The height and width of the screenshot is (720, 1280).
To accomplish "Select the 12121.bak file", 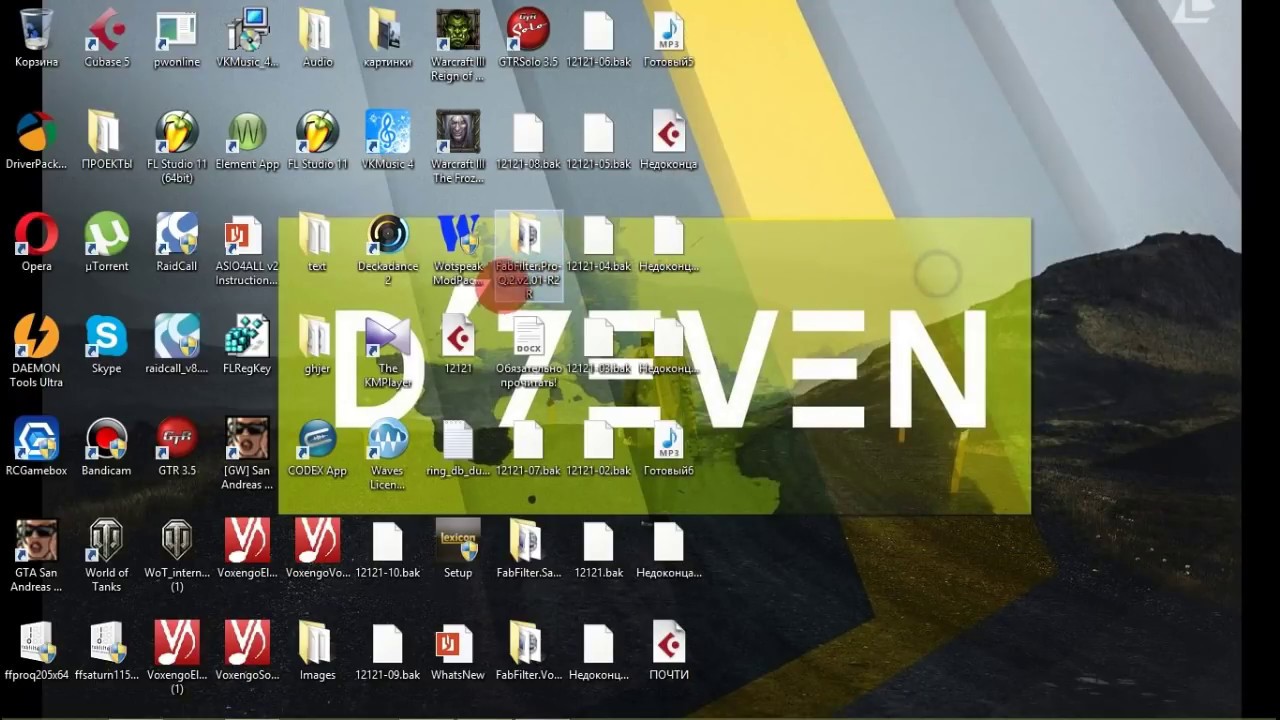I will pyautogui.click(x=598, y=548).
